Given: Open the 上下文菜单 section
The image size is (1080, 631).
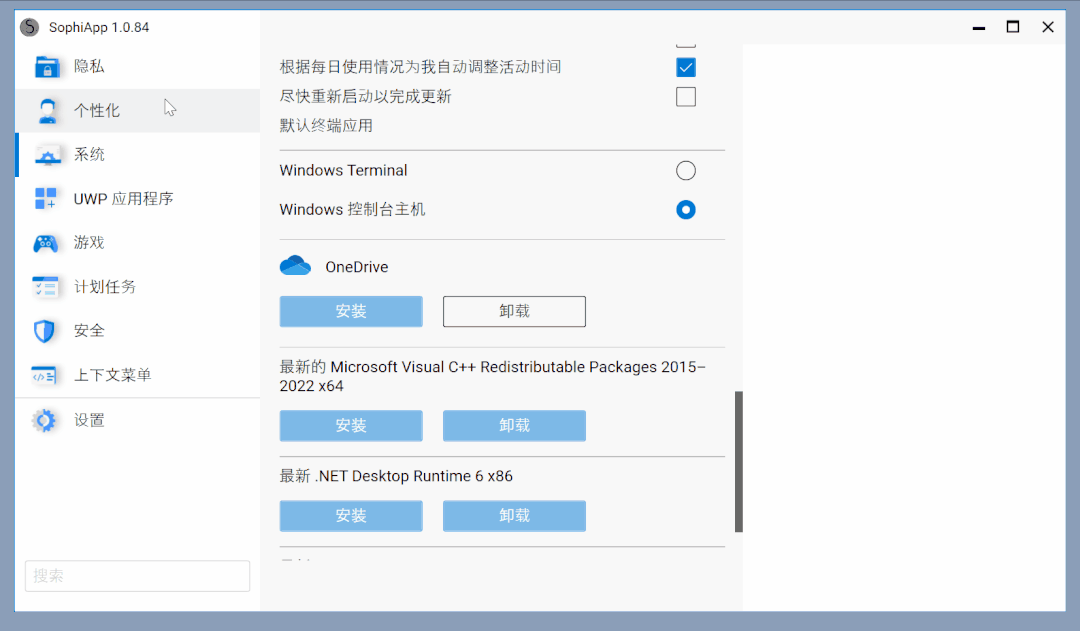Looking at the screenshot, I should [x=138, y=375].
